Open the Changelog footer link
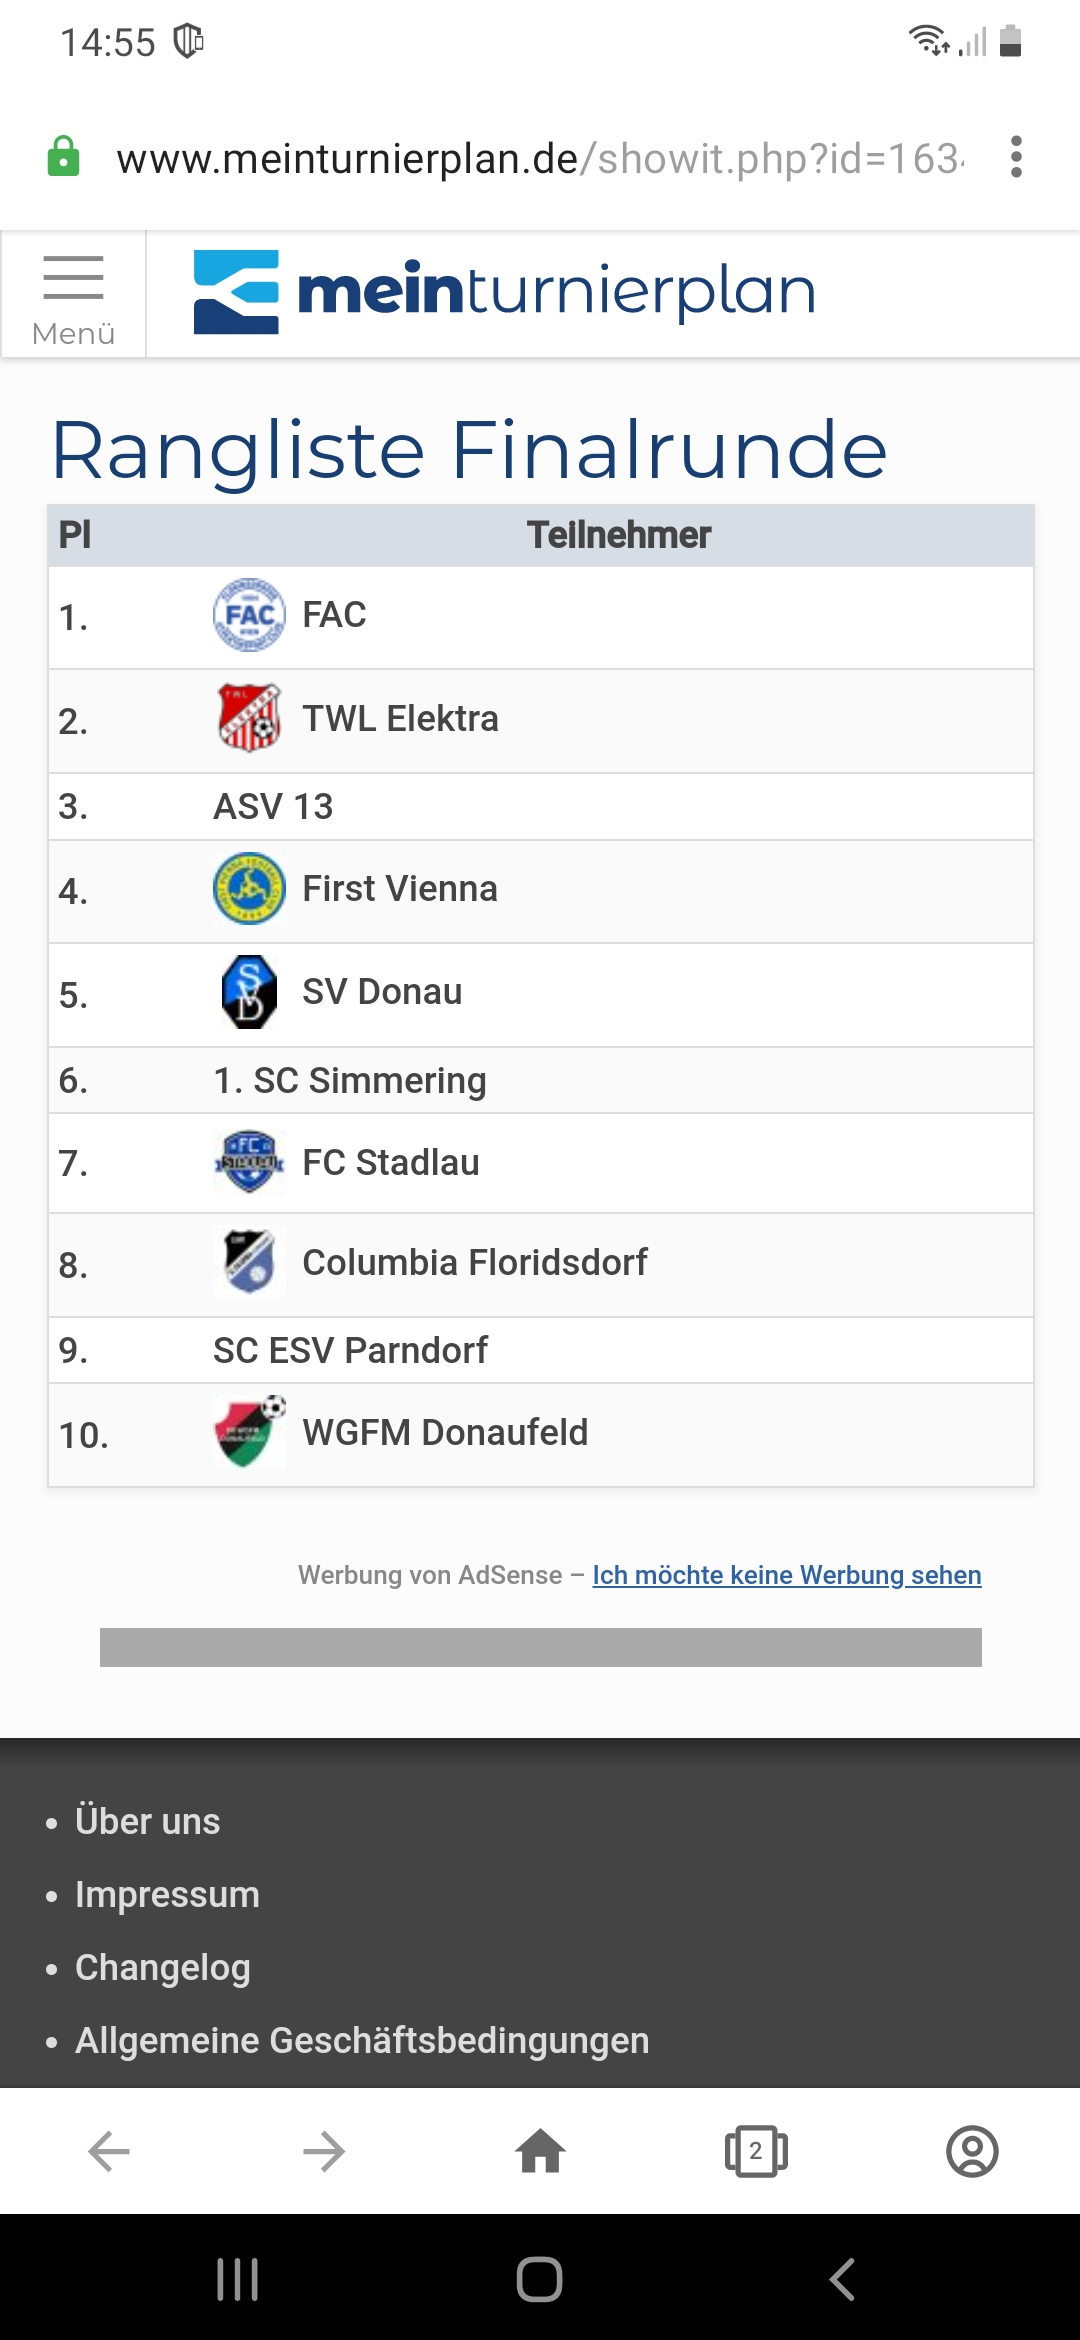1080x2340 pixels. (162, 1967)
